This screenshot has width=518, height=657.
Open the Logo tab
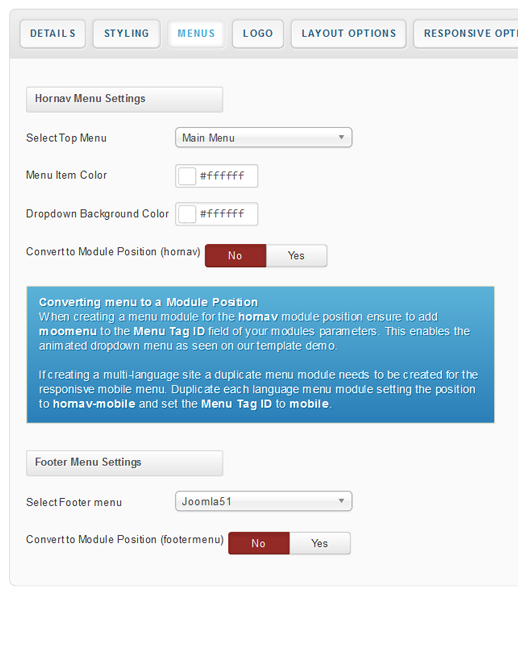(x=258, y=34)
